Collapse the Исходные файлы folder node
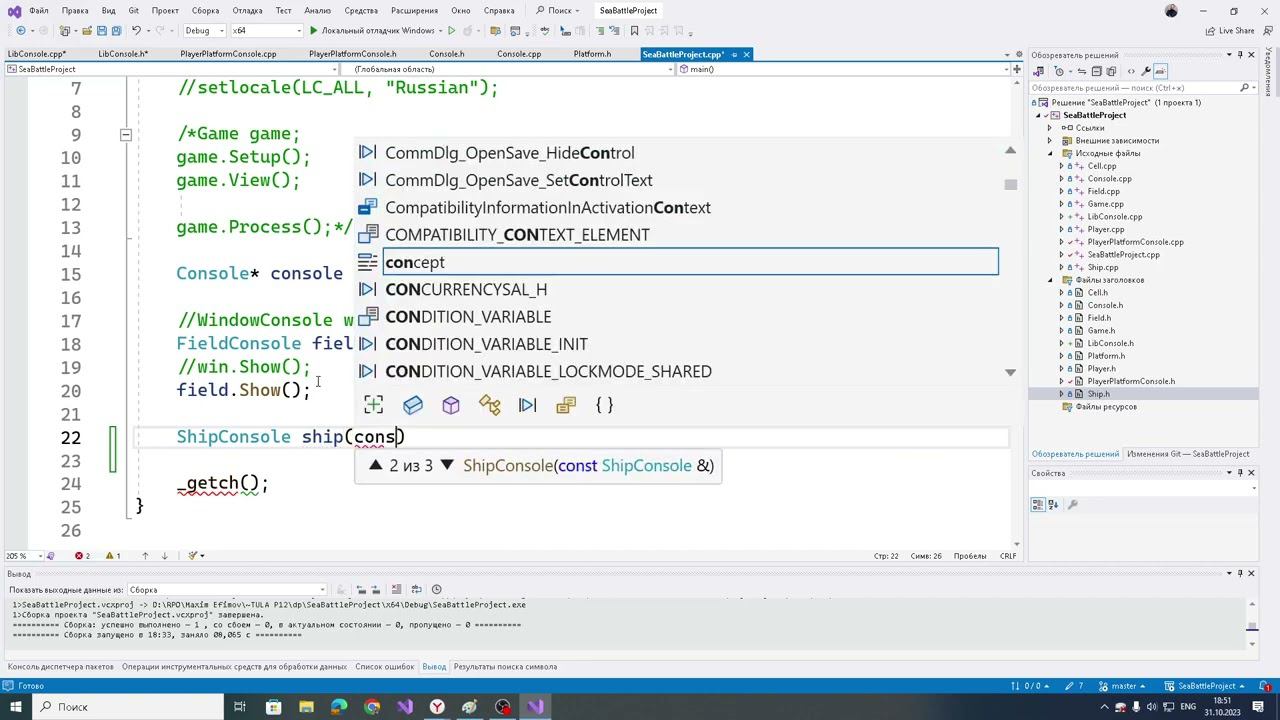The width and height of the screenshot is (1280, 720). click(x=1050, y=153)
